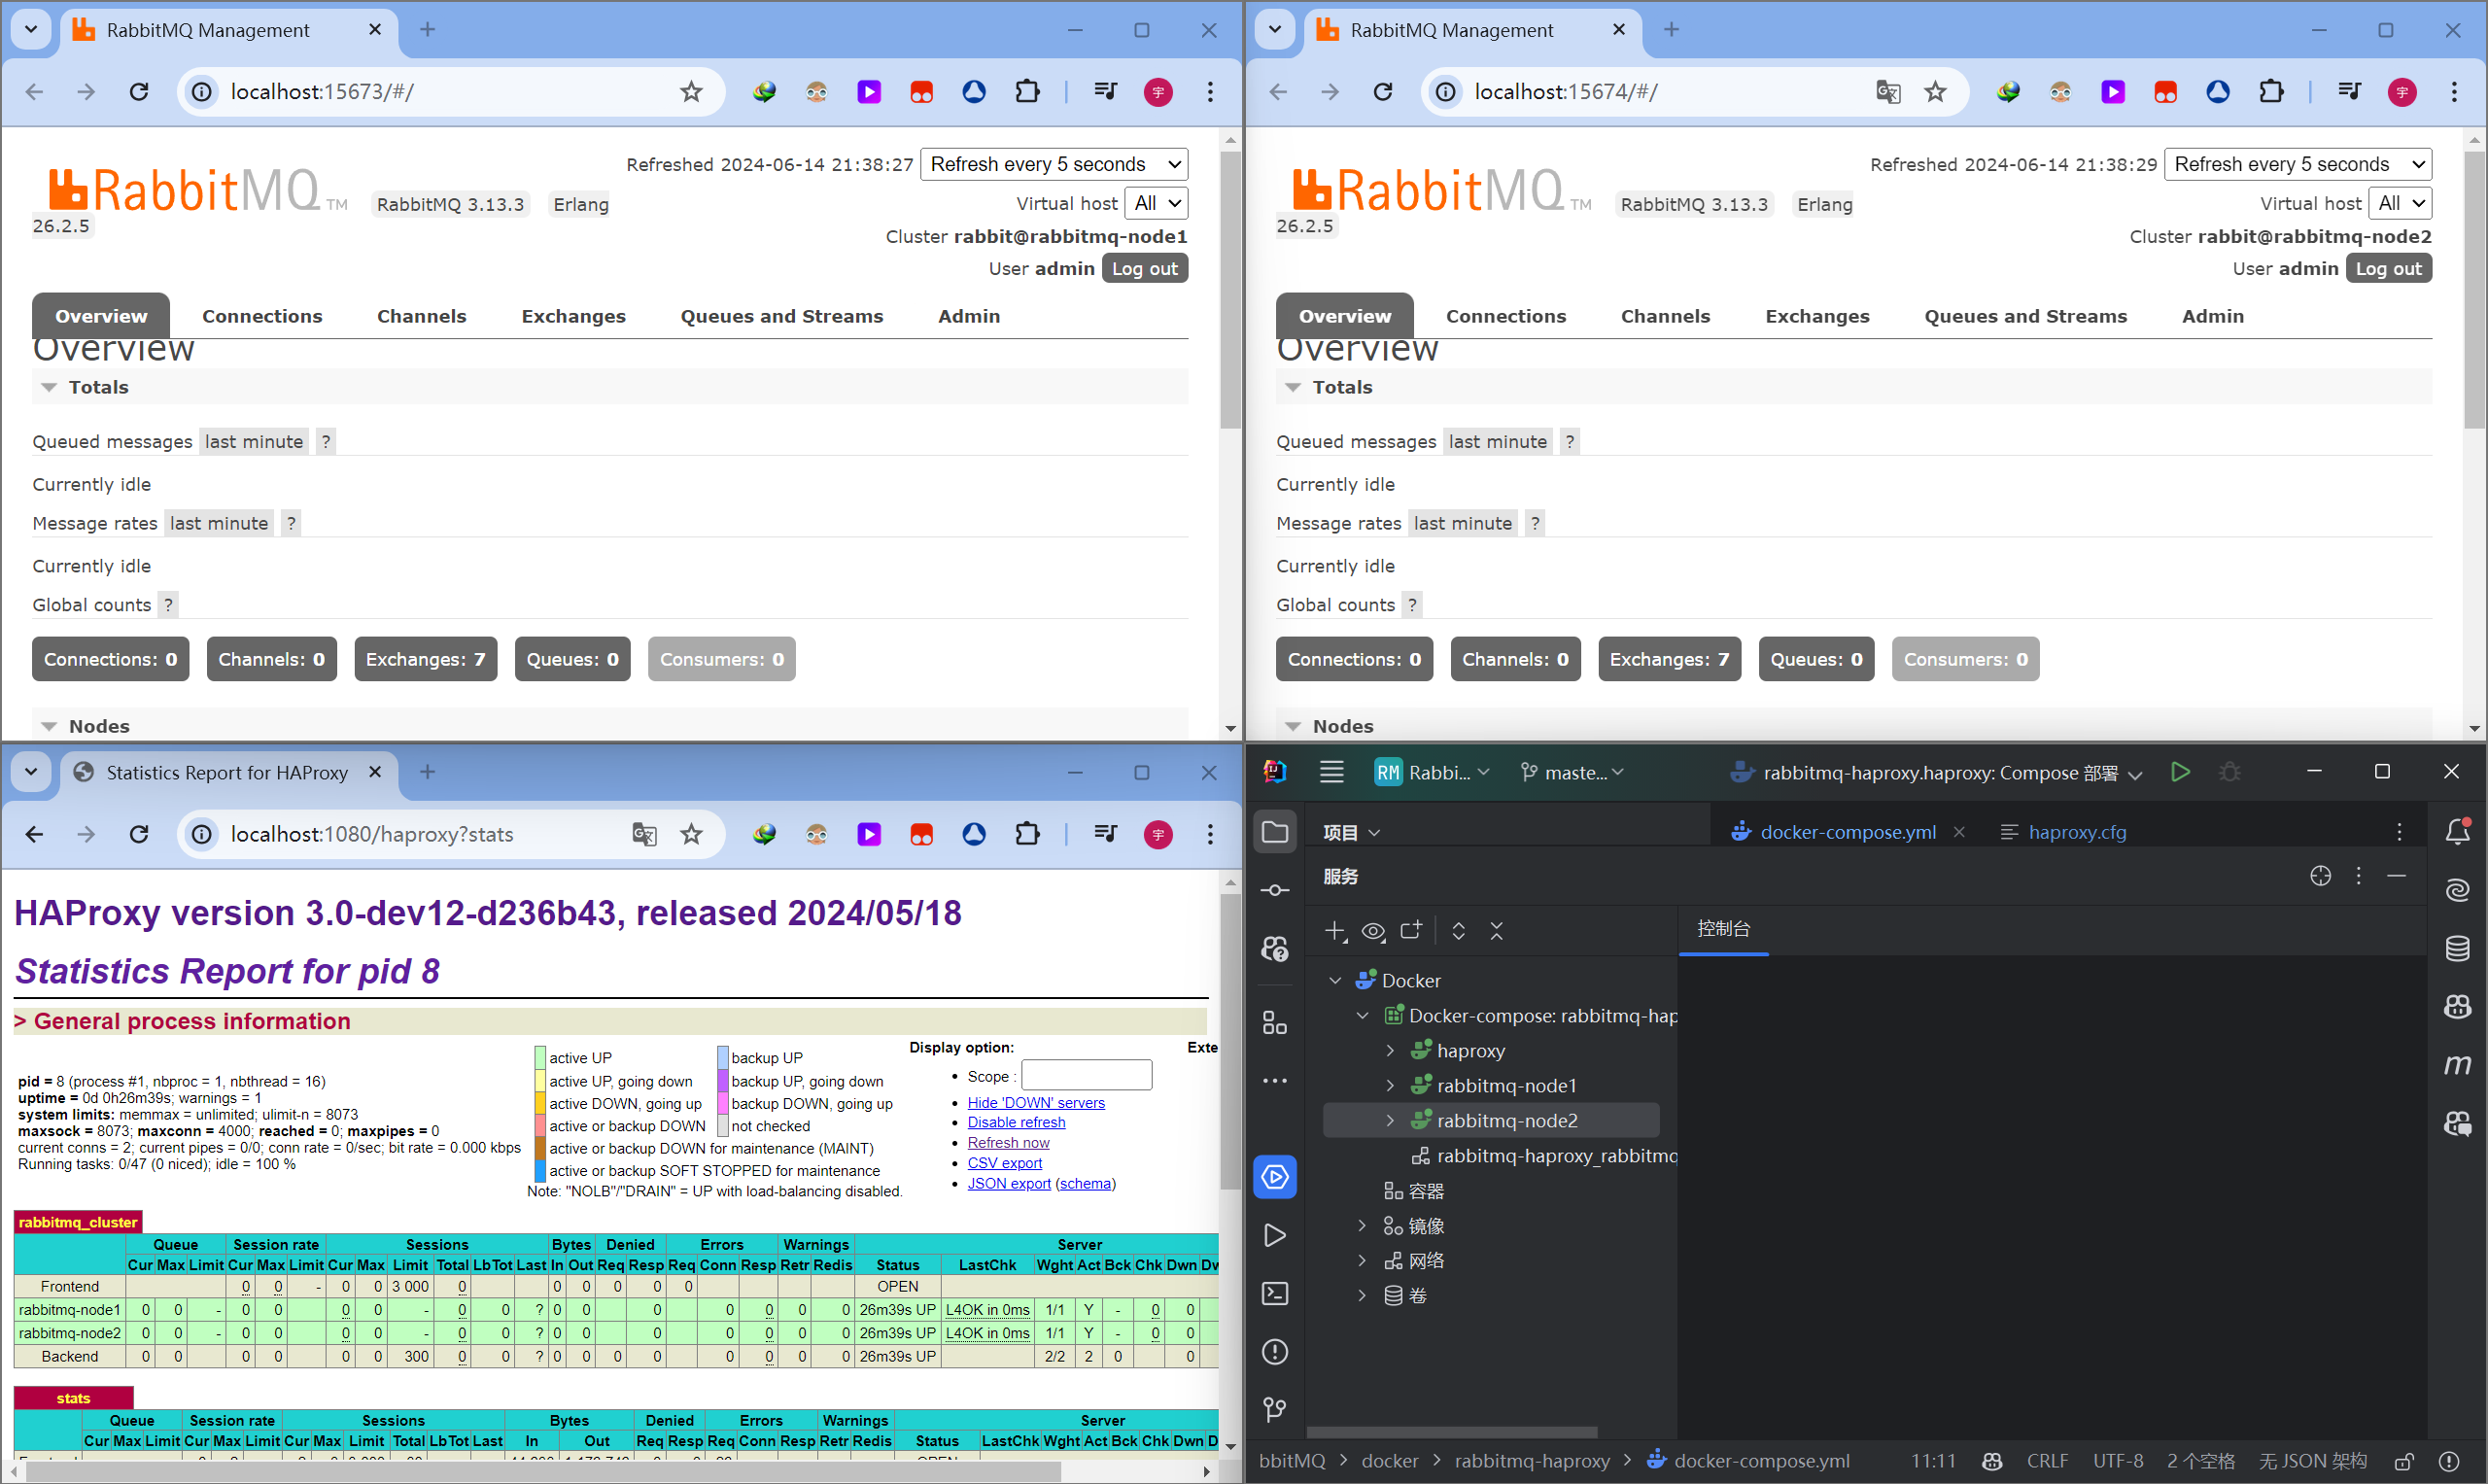Click the Refresh now link in HAProxy page
This screenshot has width=2488, height=1484.
pyautogui.click(x=1008, y=1142)
